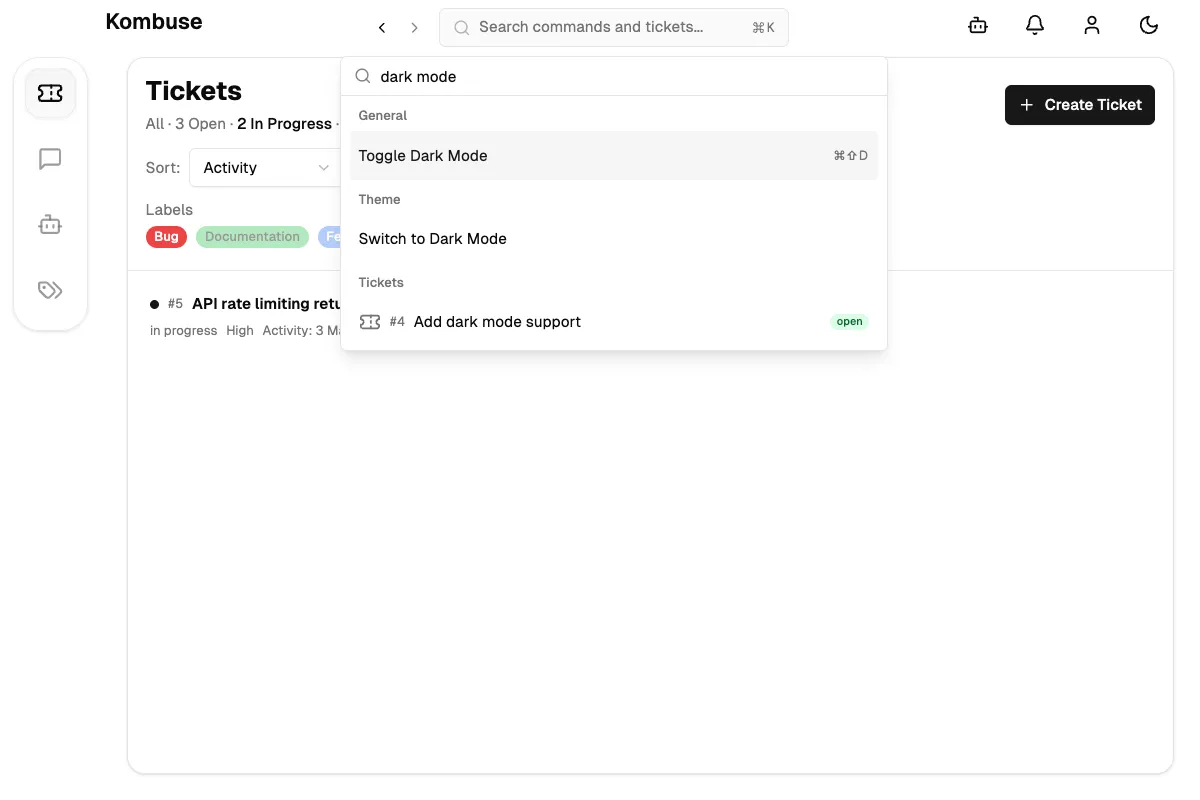This screenshot has height=800, width=1200.
Task: Click the bot assistant icon in the header
Action: point(978,25)
